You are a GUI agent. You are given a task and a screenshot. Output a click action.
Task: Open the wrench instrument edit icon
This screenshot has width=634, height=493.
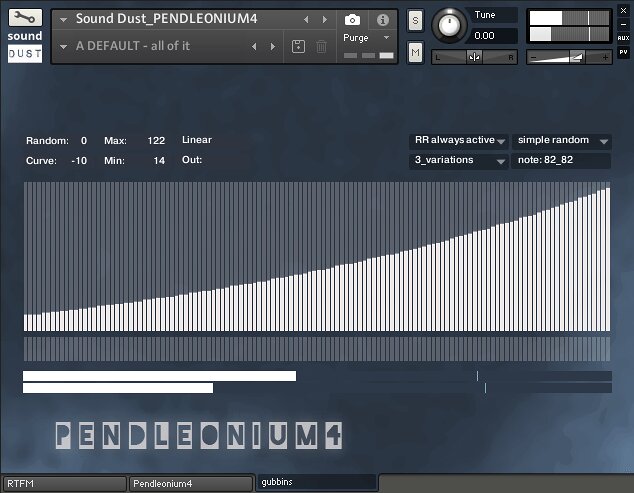pyautogui.click(x=25, y=18)
